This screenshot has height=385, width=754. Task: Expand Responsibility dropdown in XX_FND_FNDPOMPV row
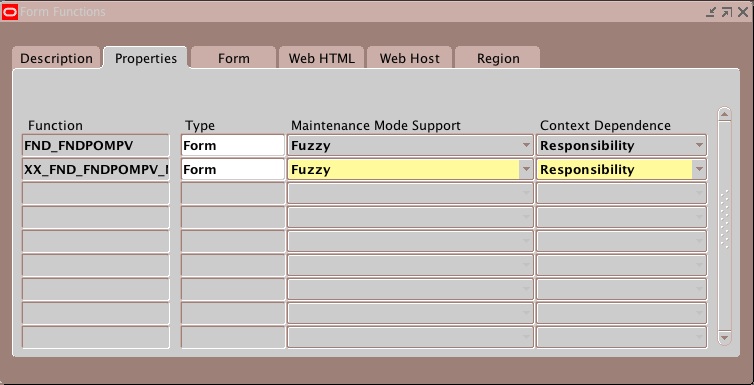[x=699, y=169]
